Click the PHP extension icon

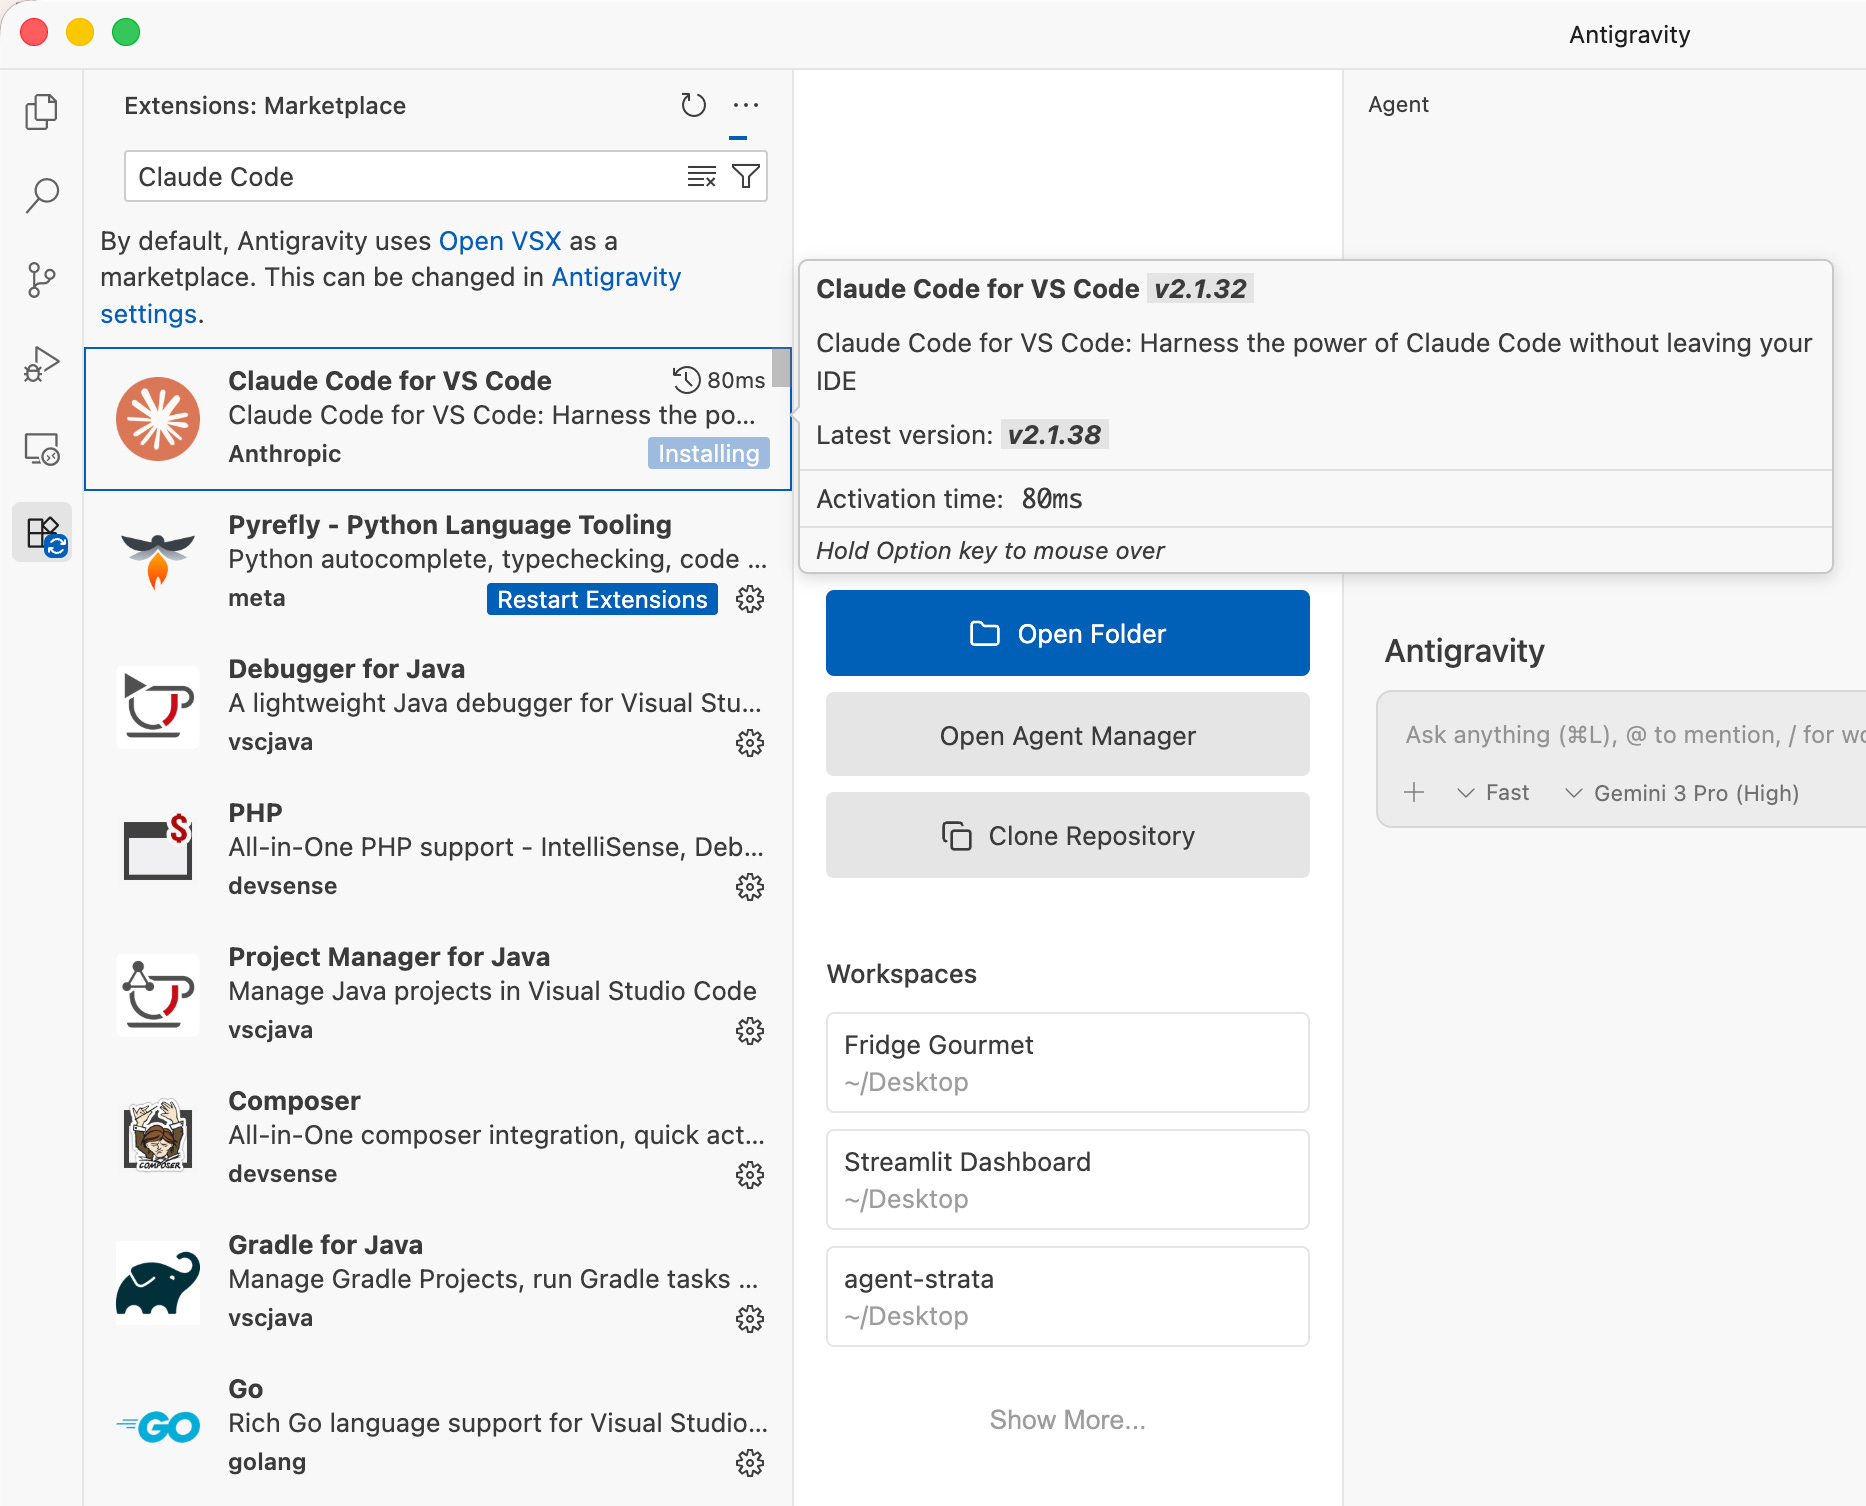[x=158, y=848]
